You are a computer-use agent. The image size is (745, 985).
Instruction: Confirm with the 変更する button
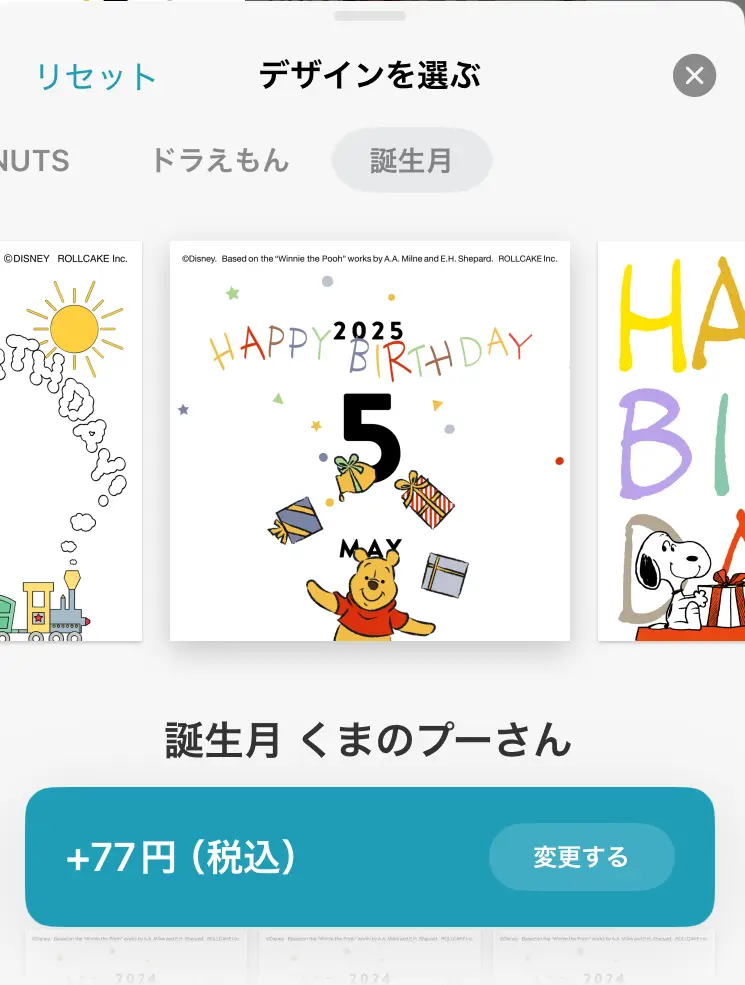click(582, 857)
